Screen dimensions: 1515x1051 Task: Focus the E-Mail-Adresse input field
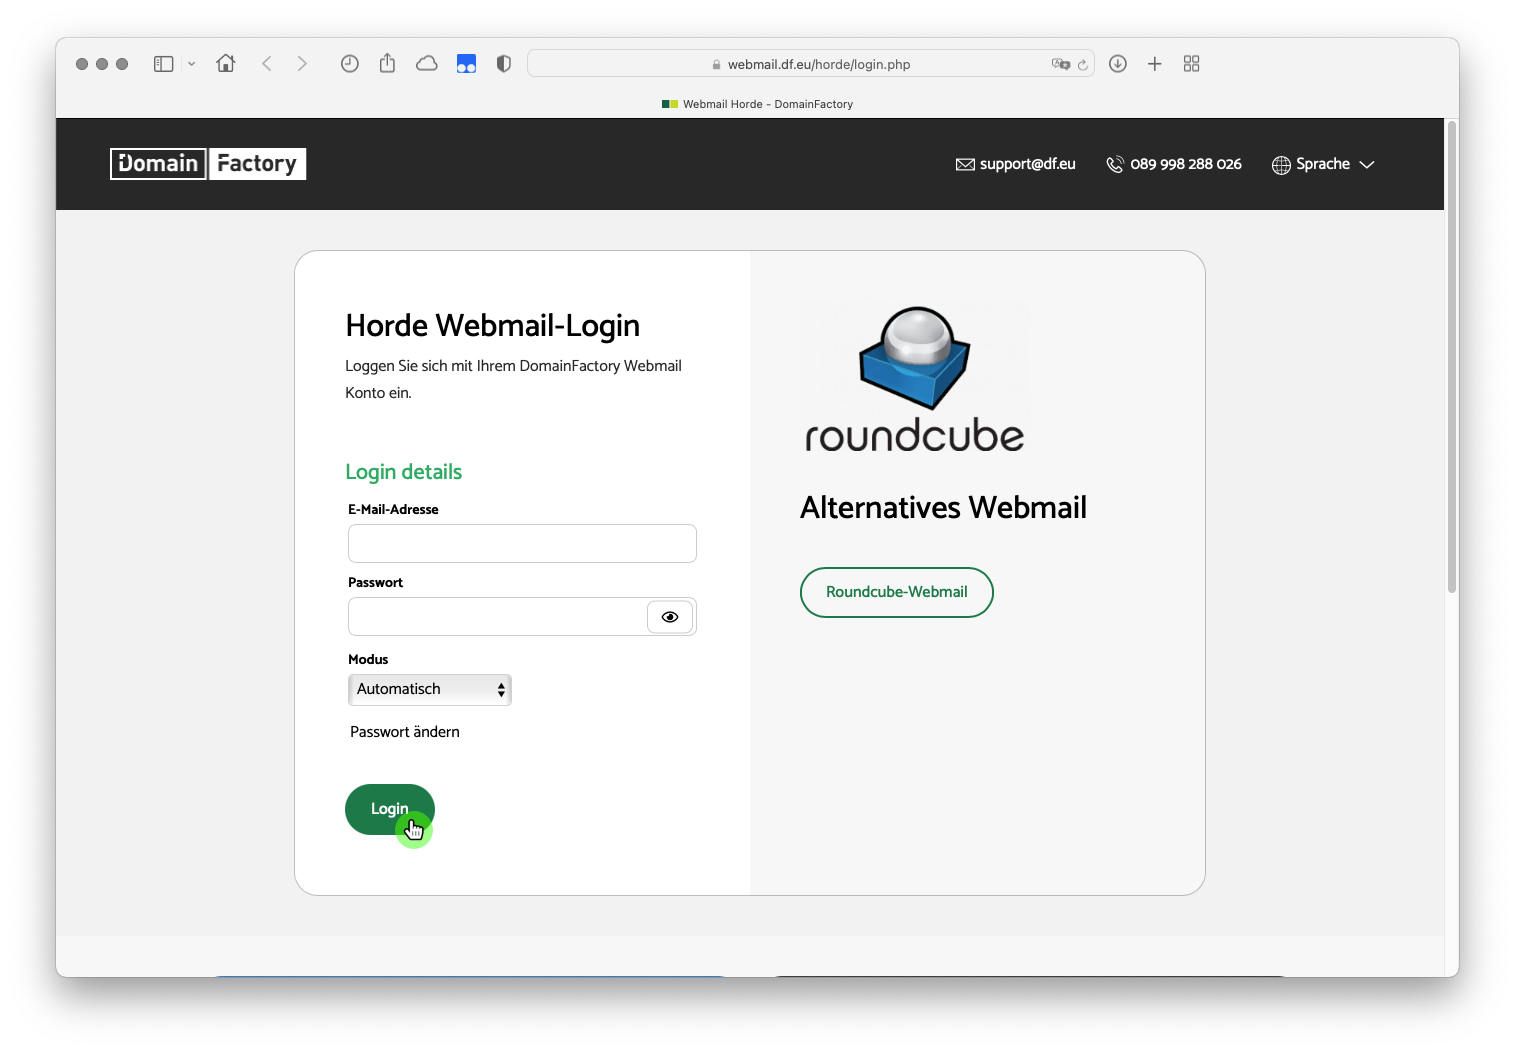click(522, 544)
